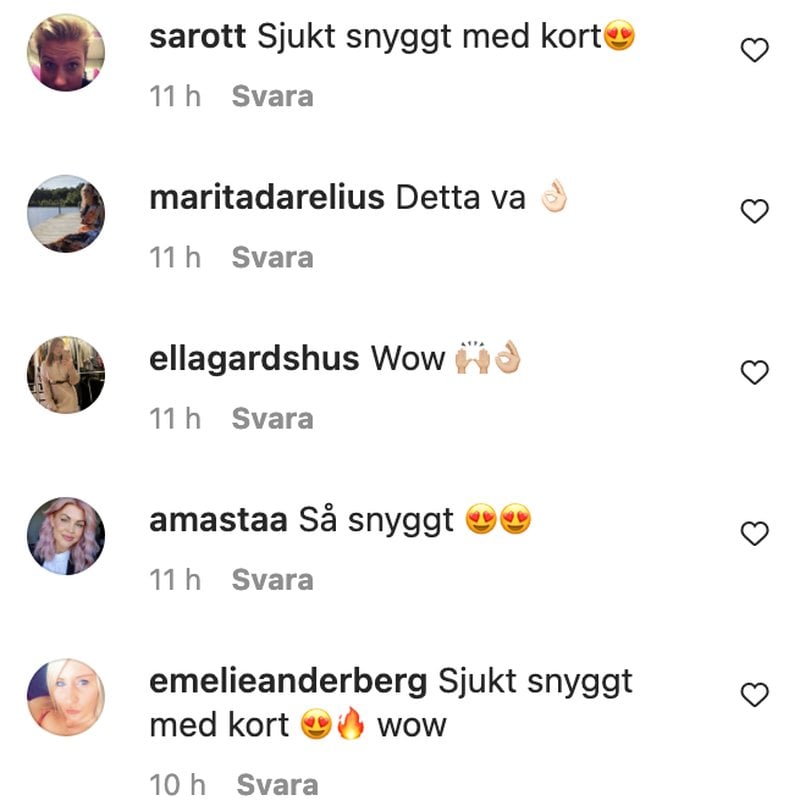
Task: Tap the heart beside emelieanderberg's comment
Action: click(x=754, y=694)
